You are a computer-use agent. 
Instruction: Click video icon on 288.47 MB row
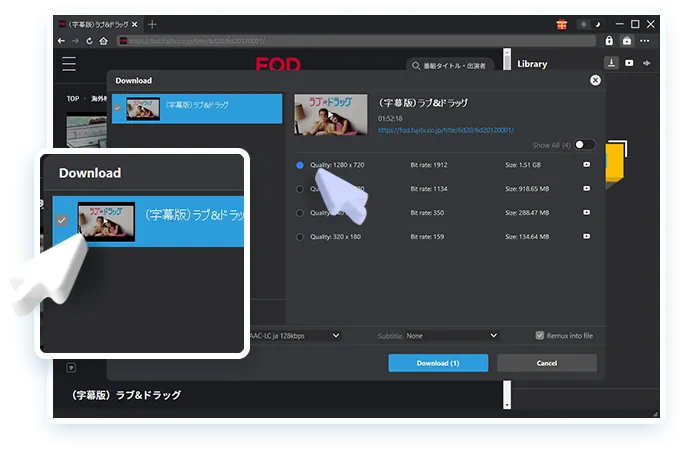click(587, 212)
